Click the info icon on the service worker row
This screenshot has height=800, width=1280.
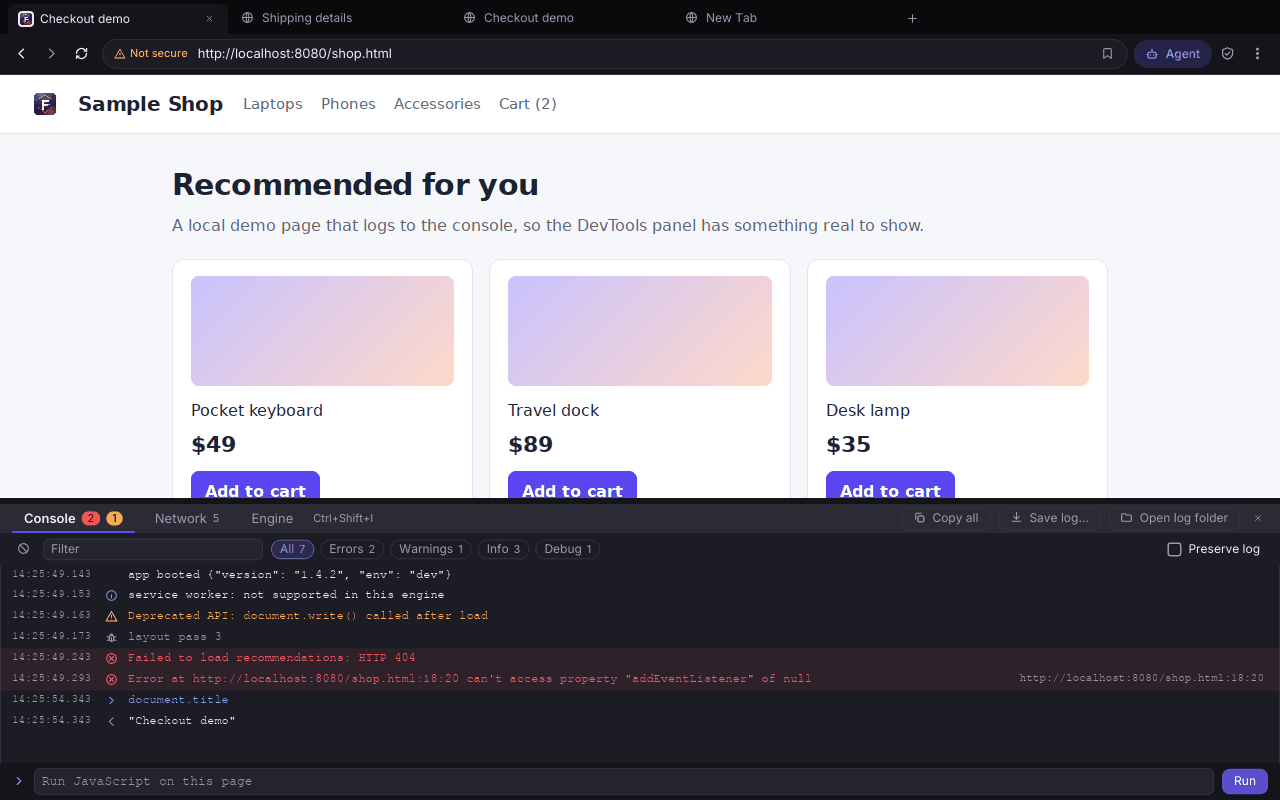pyautogui.click(x=111, y=595)
